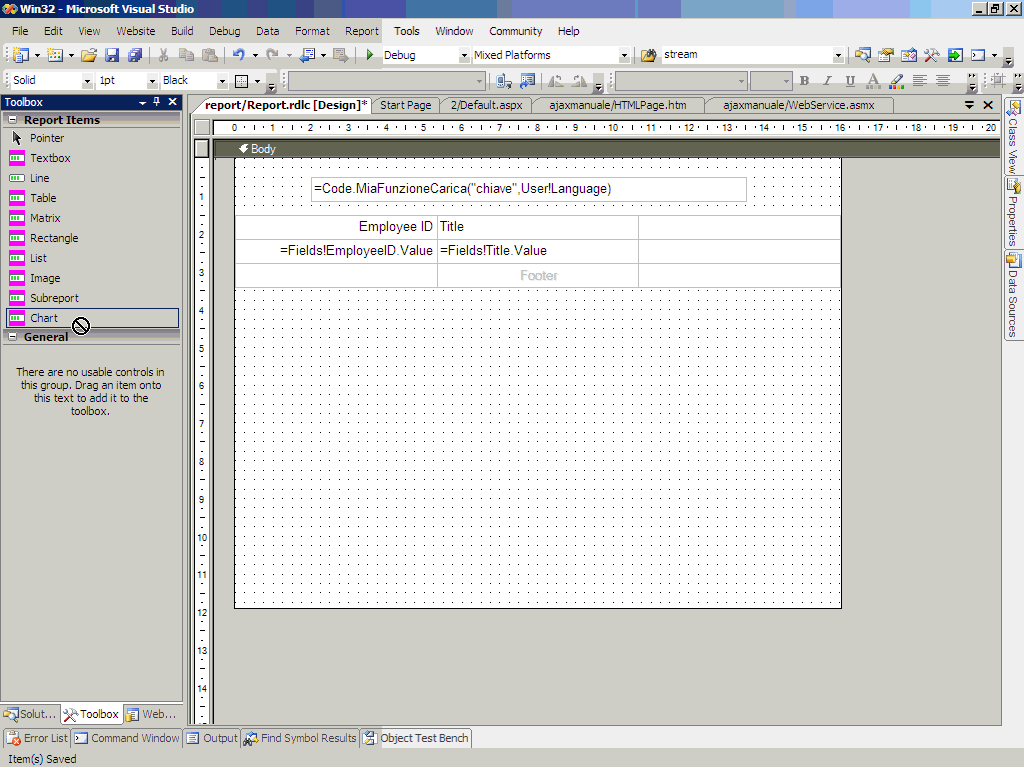Open the Mixed Platforms dropdown
Screen dimensions: 1024x768
point(624,56)
